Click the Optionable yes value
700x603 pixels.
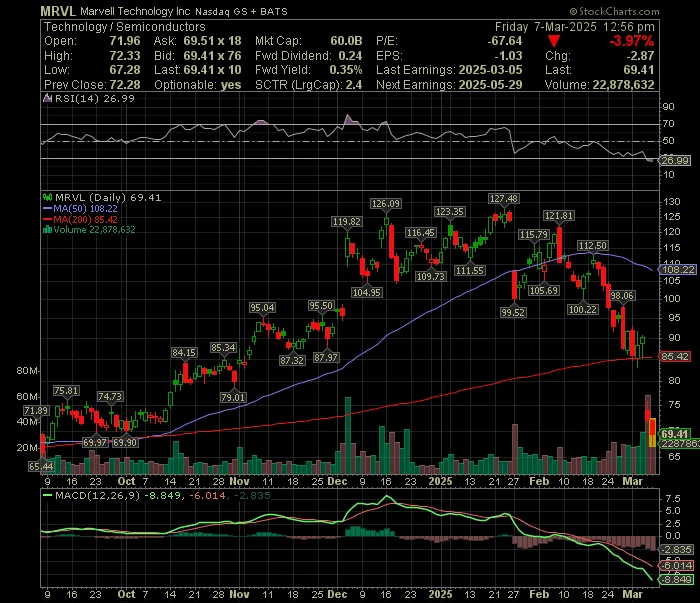tap(231, 85)
